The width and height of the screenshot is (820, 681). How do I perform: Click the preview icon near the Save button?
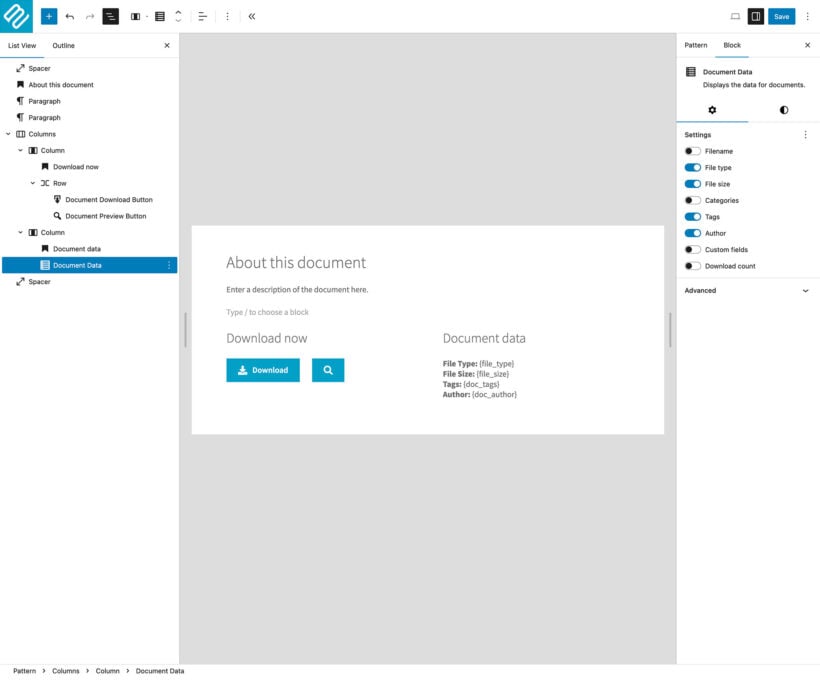click(736, 16)
